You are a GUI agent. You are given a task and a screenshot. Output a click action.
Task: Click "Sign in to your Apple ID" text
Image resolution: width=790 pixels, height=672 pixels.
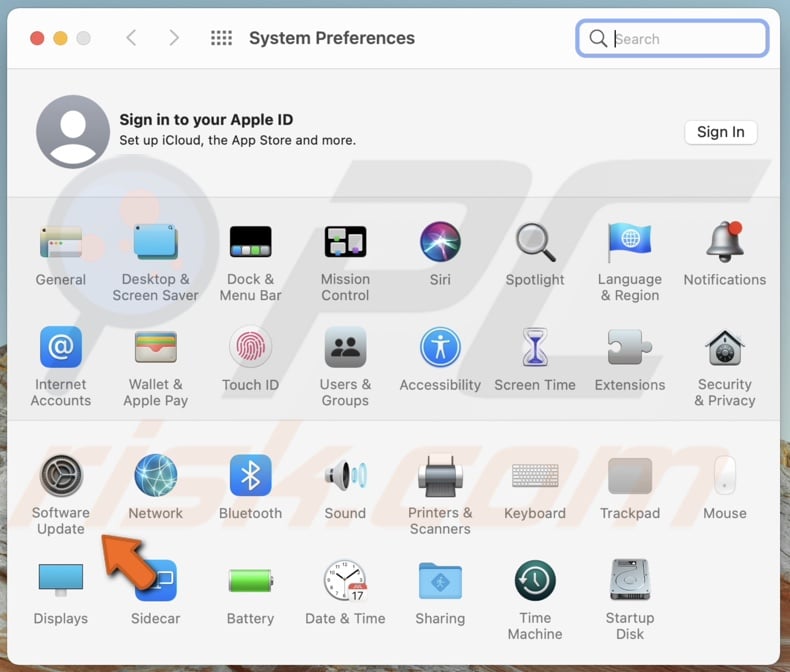(206, 119)
